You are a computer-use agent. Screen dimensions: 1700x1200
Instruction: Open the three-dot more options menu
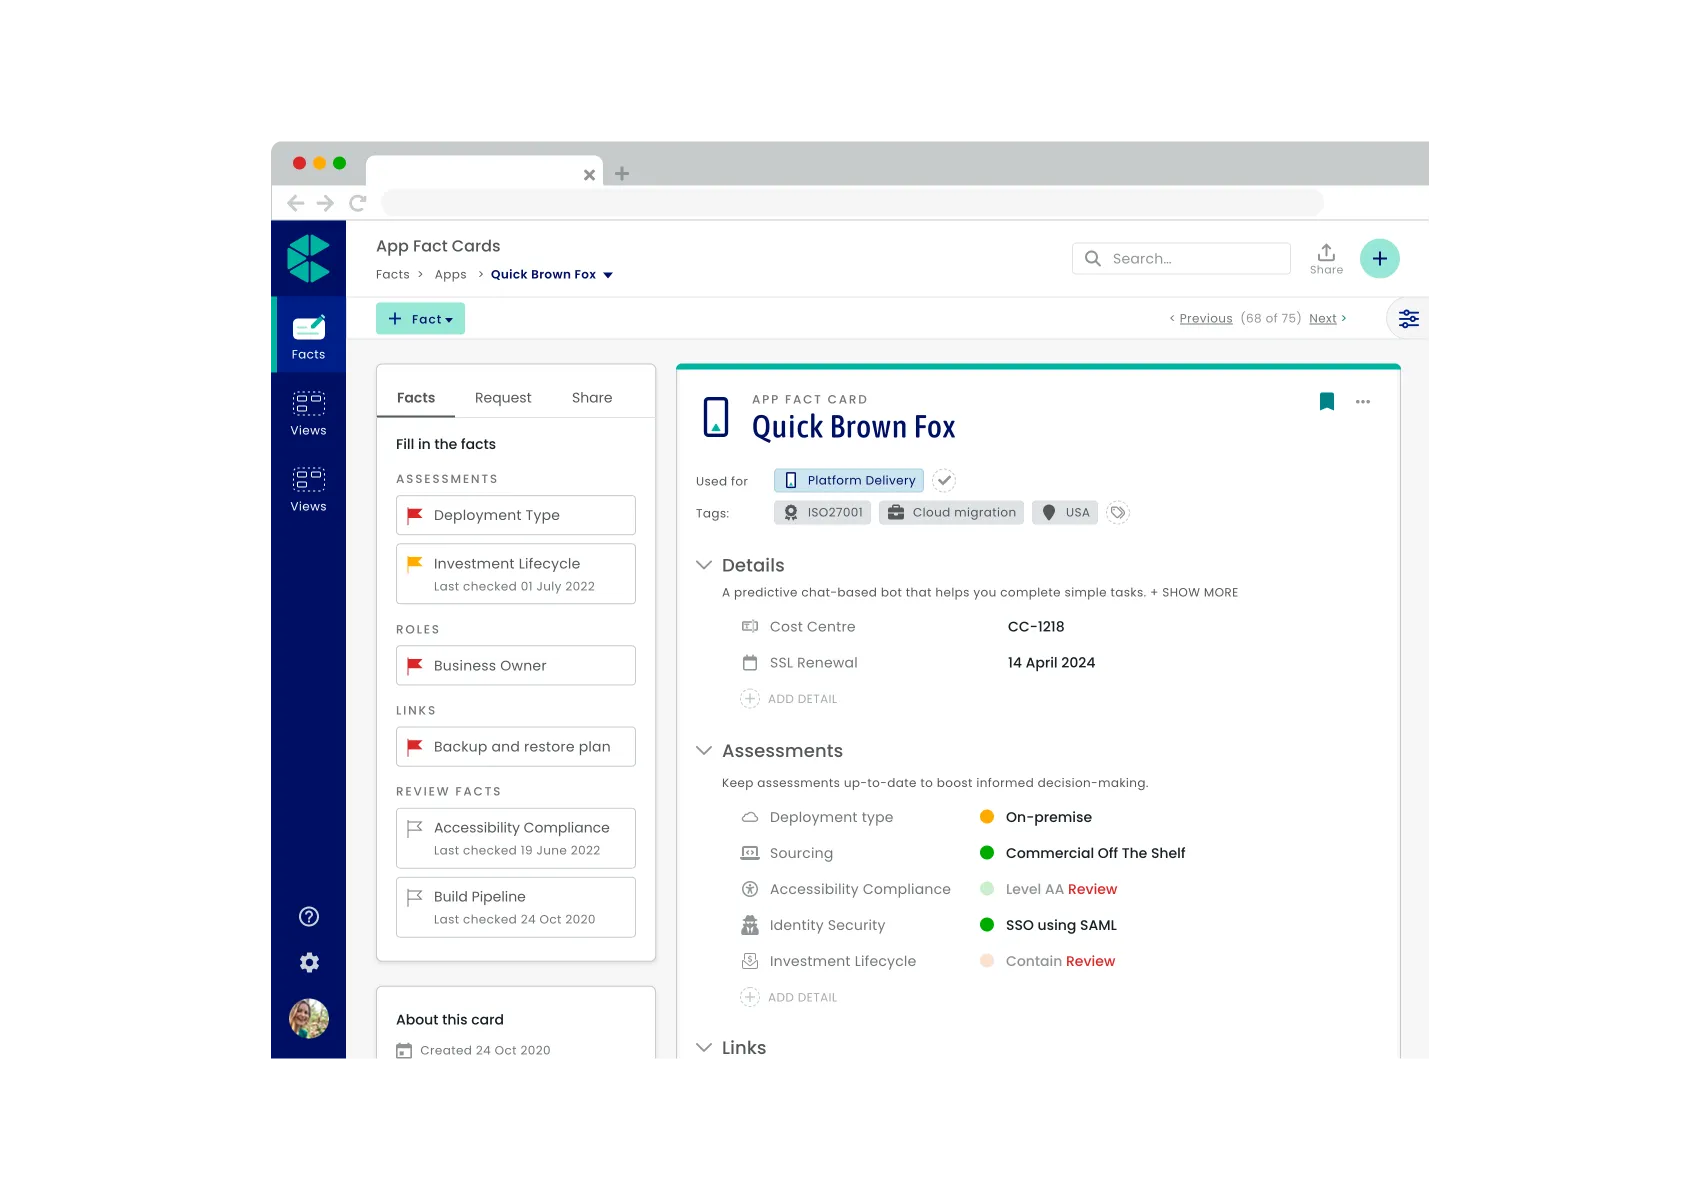point(1363,402)
